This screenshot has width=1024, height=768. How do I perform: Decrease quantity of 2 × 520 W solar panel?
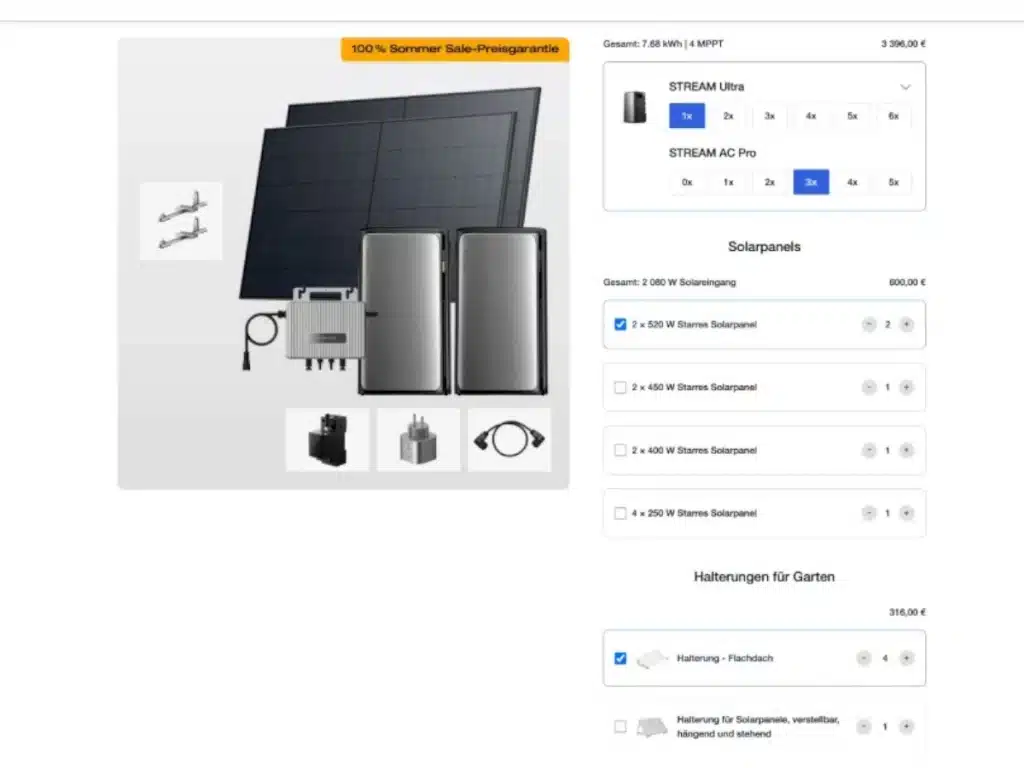coord(867,324)
